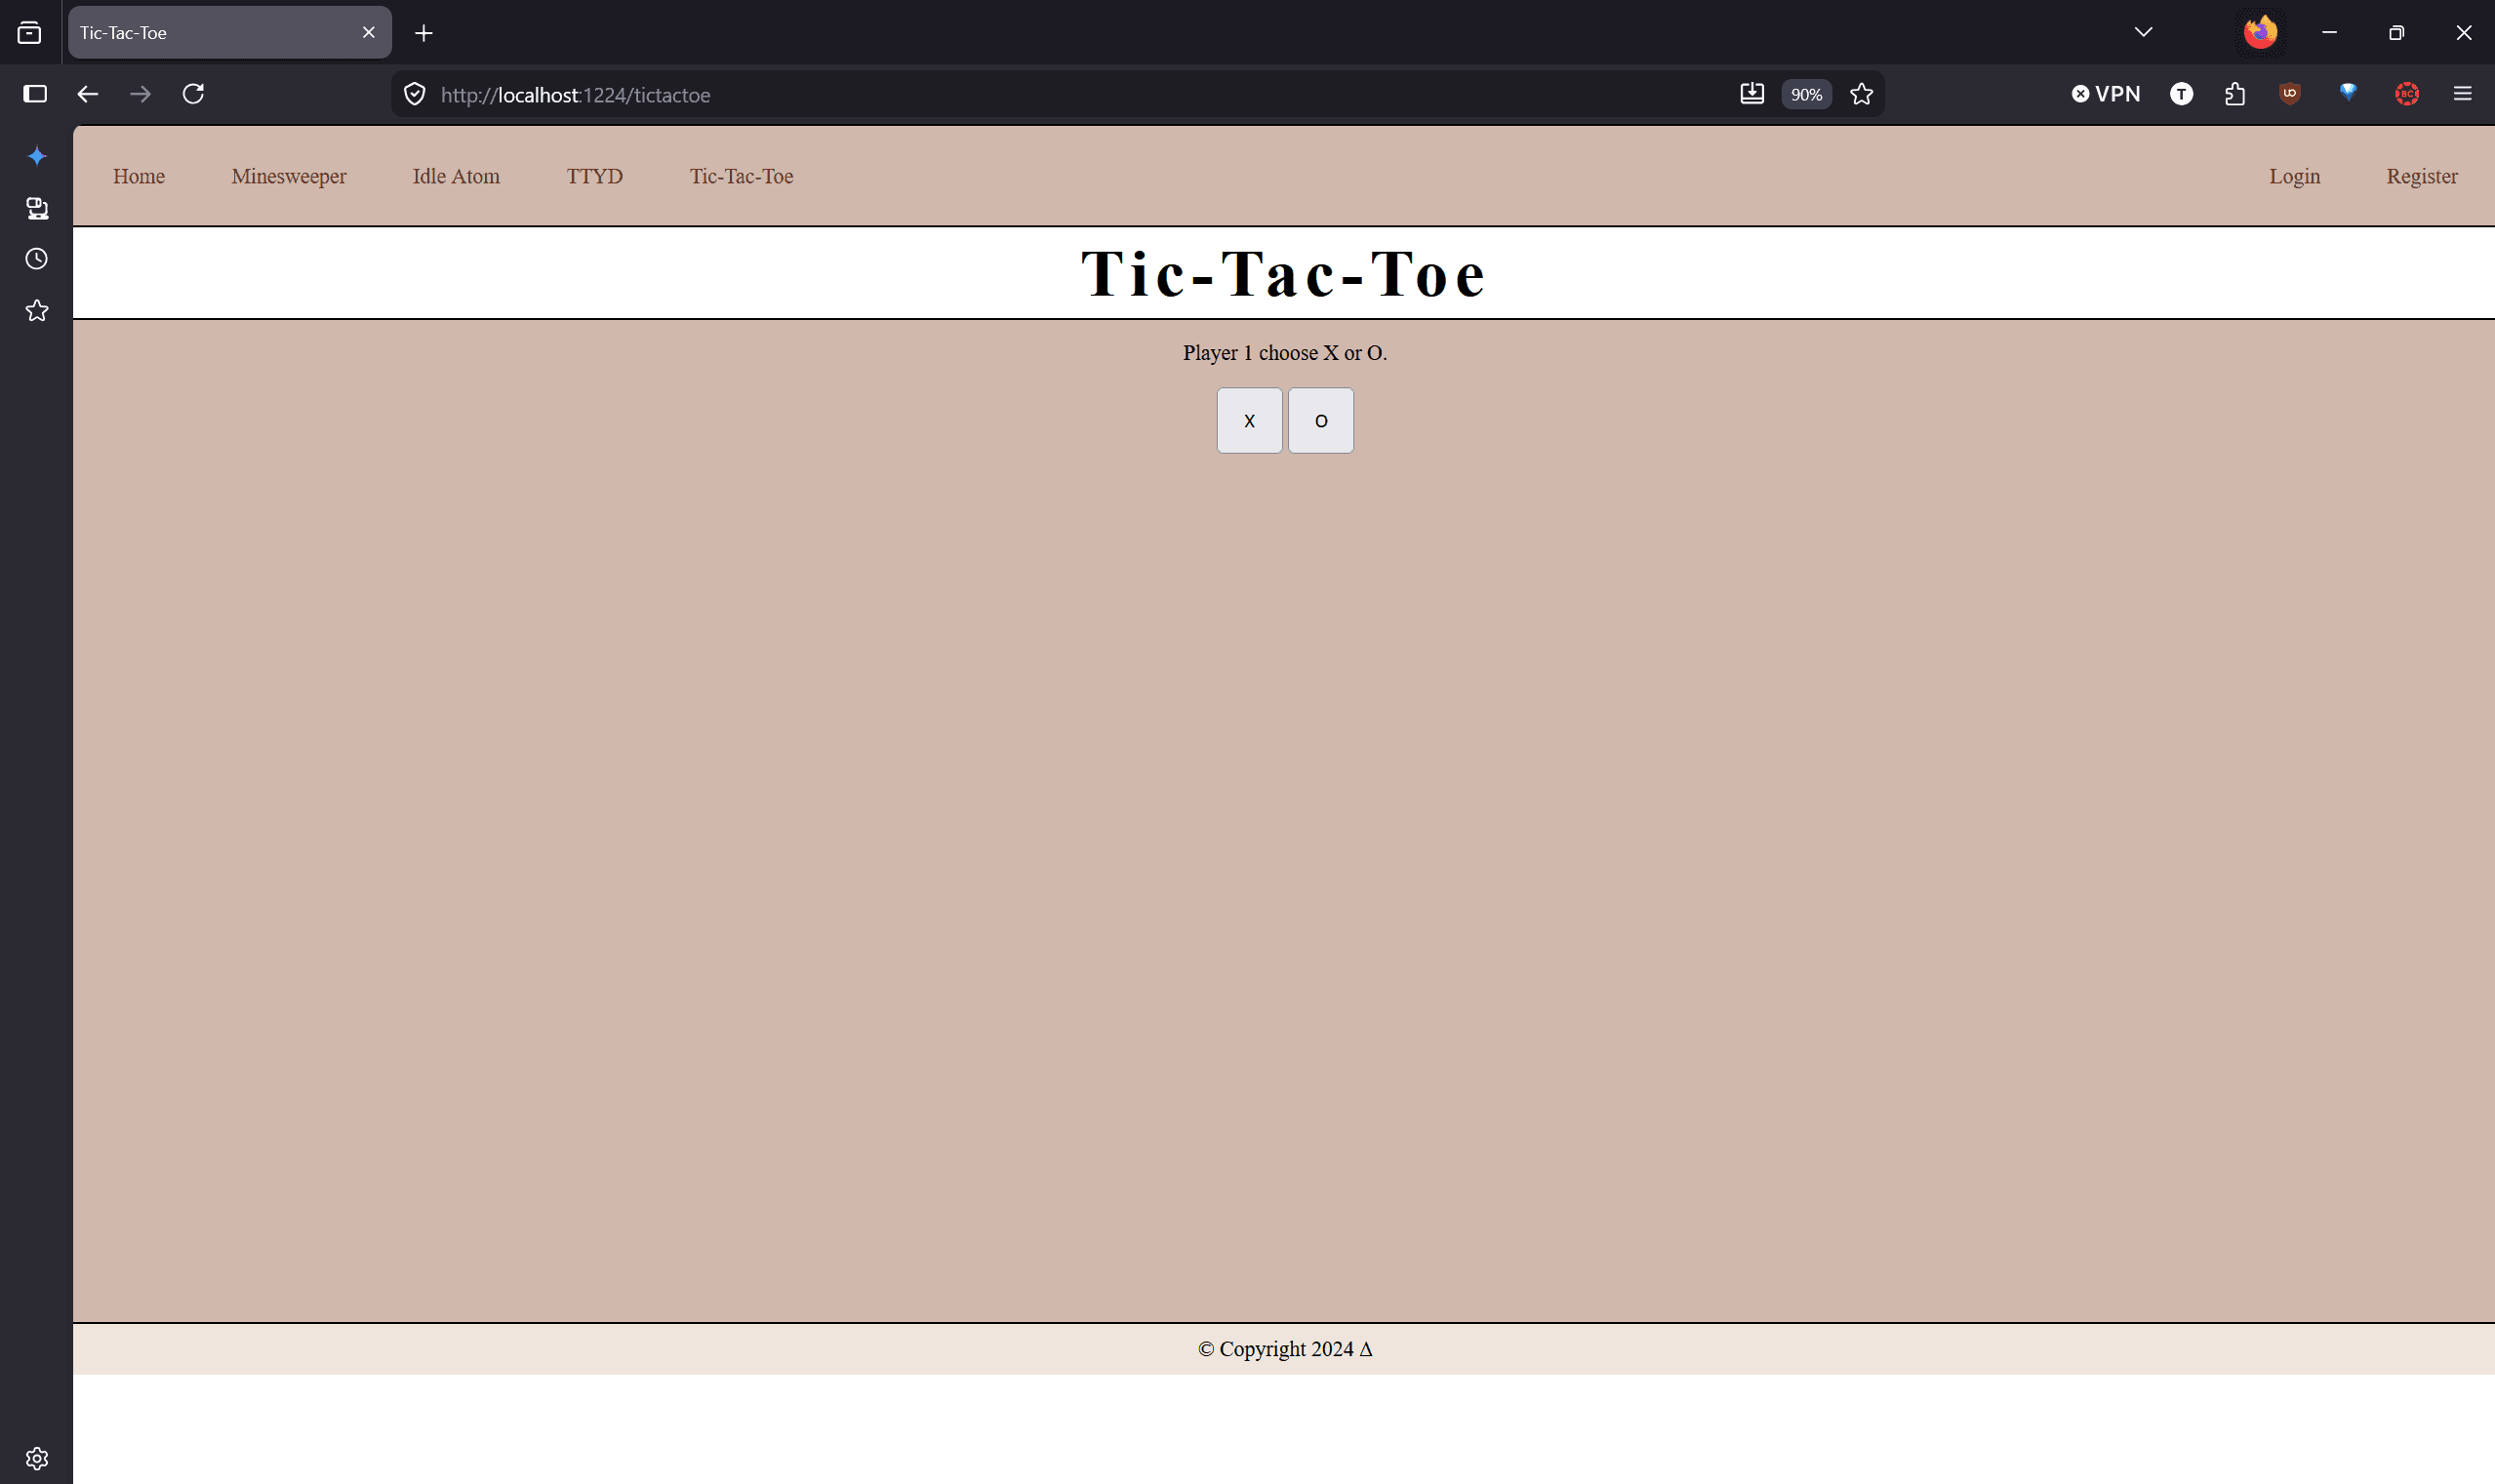Click the address bar URL field
The image size is (2495, 1484).
[x=1080, y=94]
